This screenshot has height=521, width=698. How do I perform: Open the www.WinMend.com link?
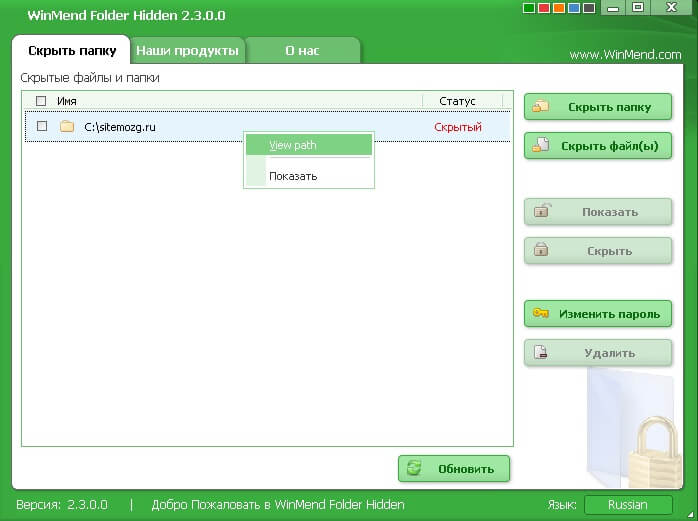coord(625,55)
